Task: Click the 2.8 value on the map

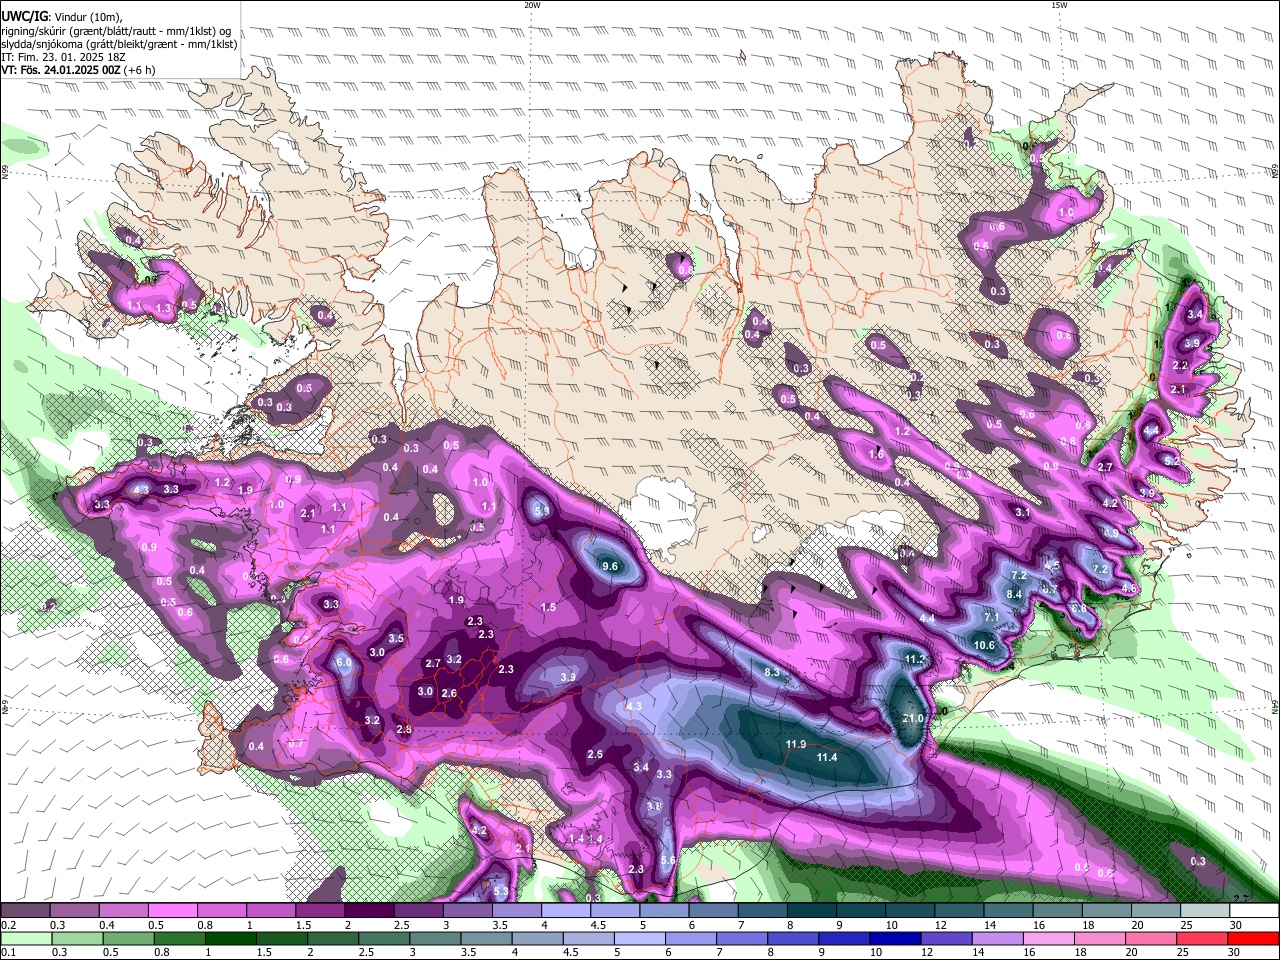Action: pos(404,730)
